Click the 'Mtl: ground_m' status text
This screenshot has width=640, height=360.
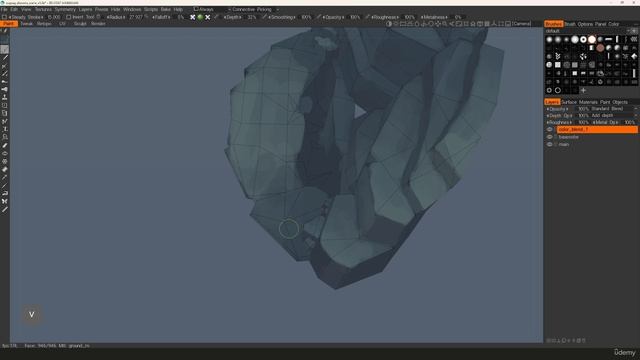[x=74, y=346]
